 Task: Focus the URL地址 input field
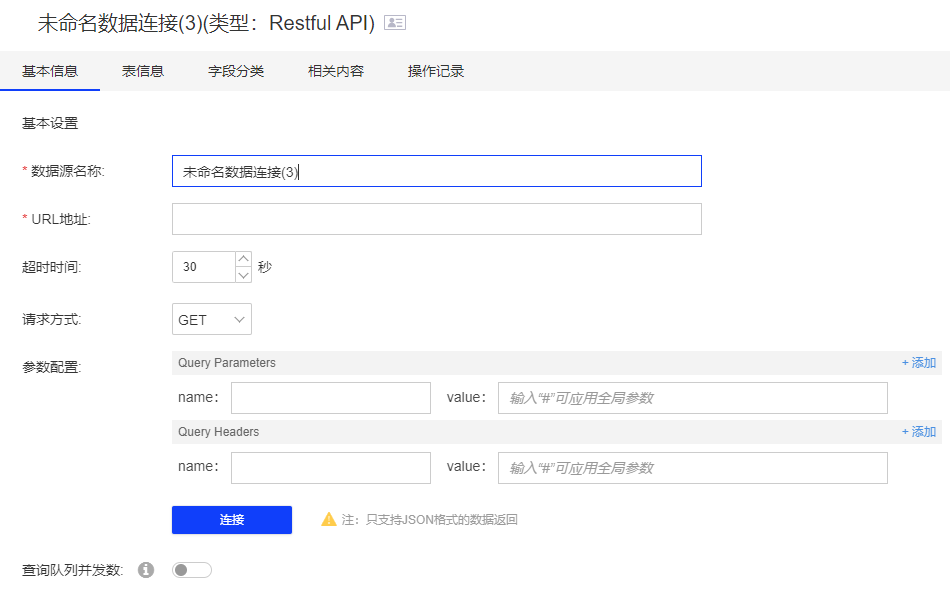[436, 219]
